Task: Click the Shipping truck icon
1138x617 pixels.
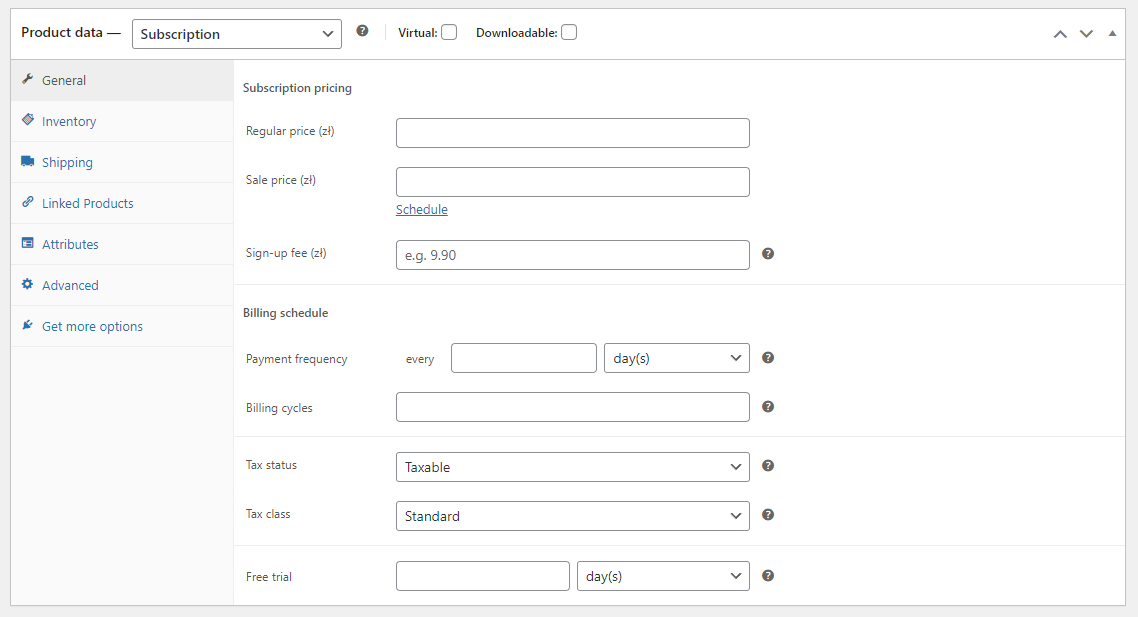Action: click(x=28, y=161)
